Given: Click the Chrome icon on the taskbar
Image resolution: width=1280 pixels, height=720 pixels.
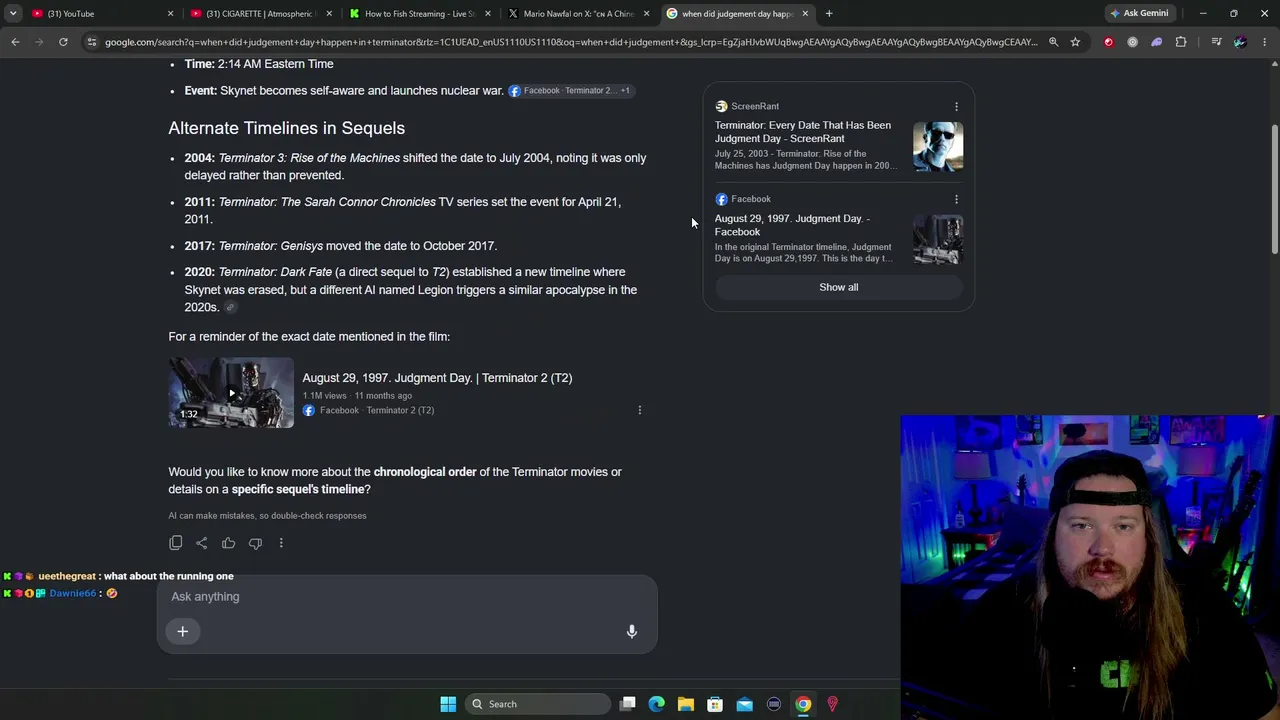Looking at the screenshot, I should click(803, 704).
